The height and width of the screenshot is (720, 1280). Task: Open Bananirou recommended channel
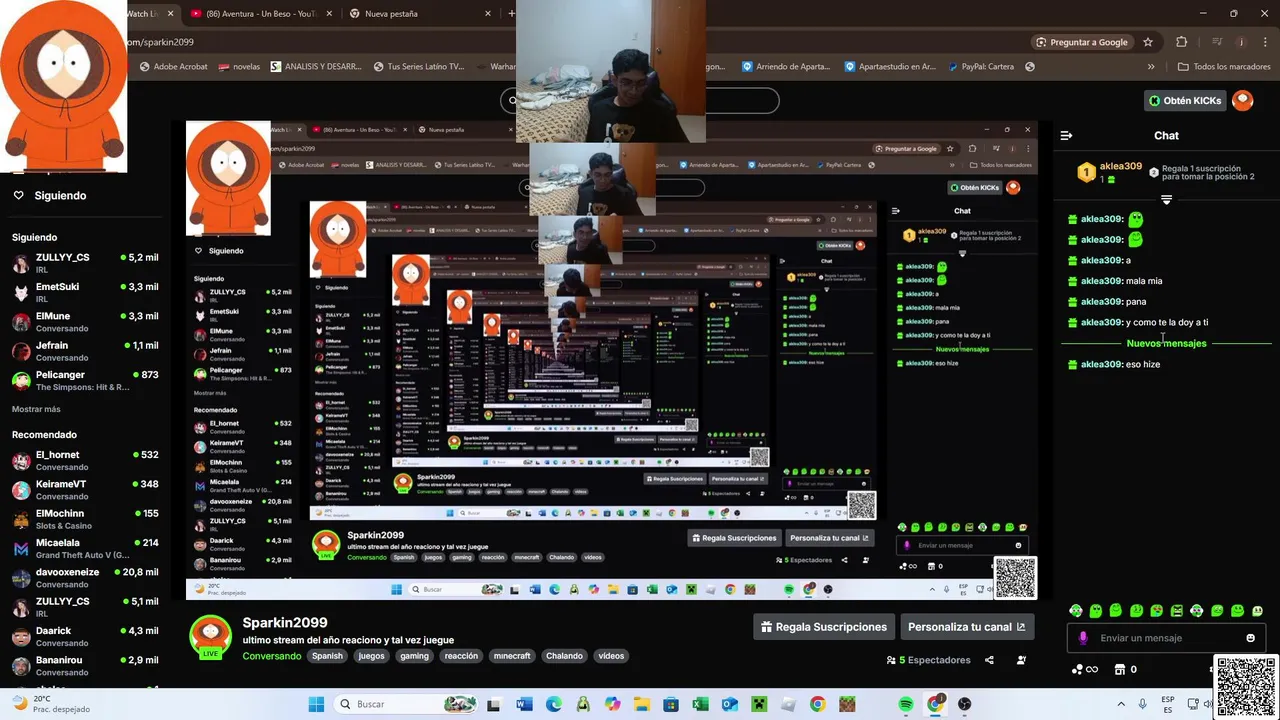[x=85, y=666]
